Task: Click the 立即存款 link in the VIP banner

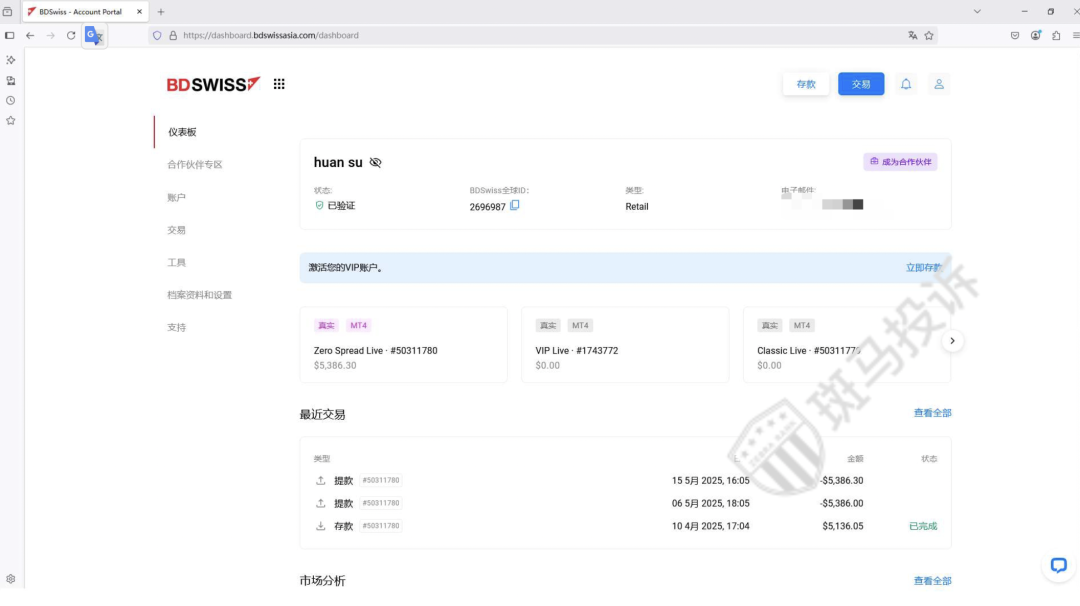Action: 925,267
